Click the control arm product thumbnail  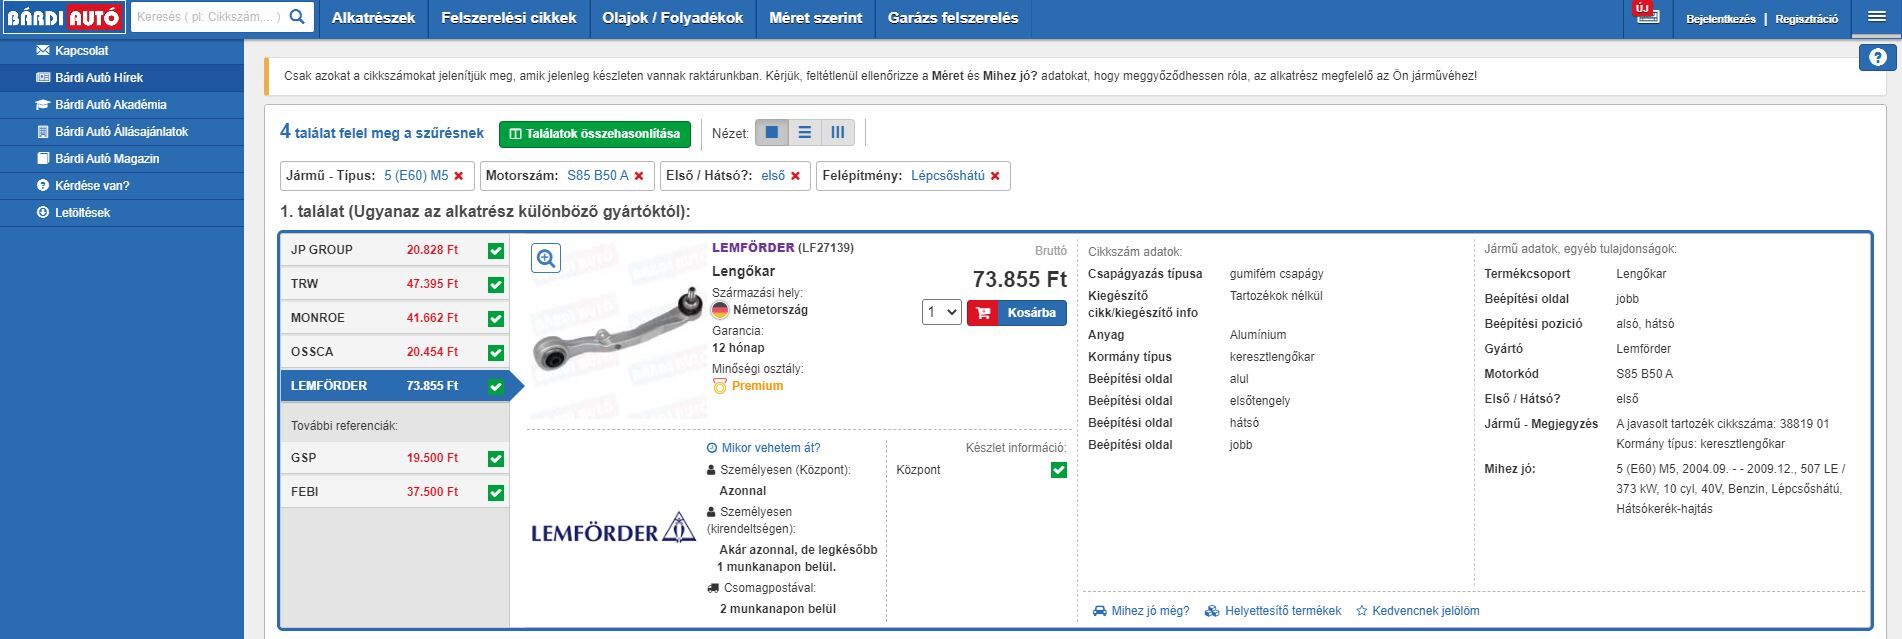(x=617, y=329)
